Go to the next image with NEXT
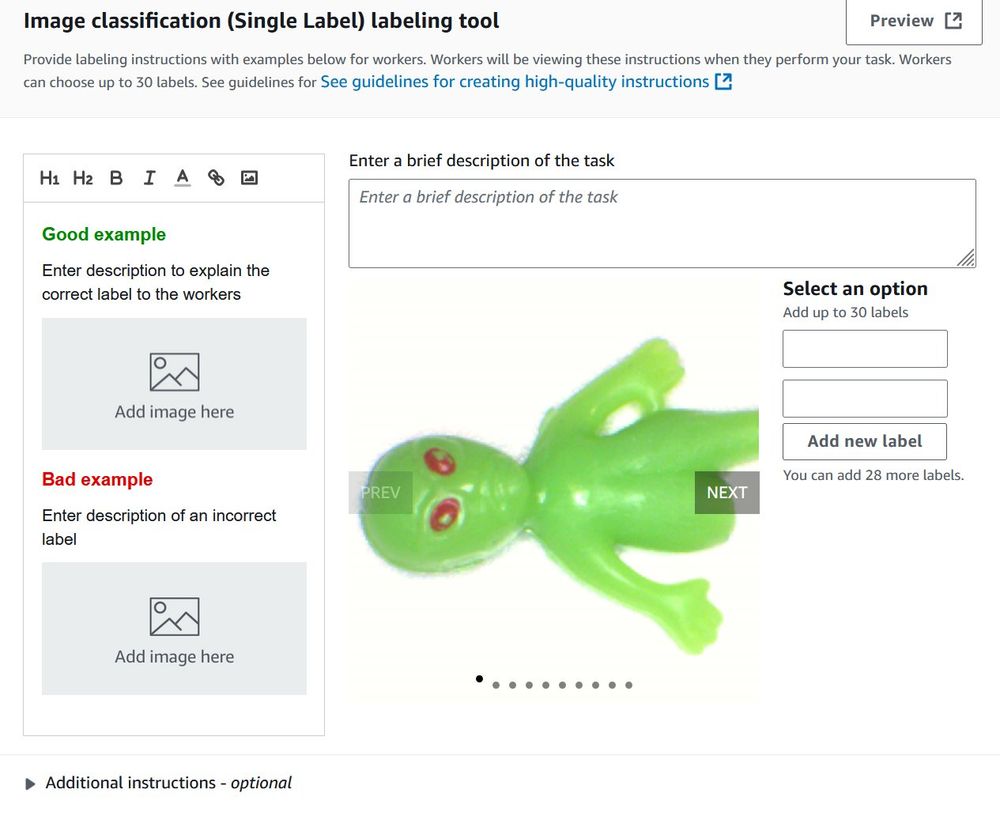The height and width of the screenshot is (813, 1000). [727, 492]
